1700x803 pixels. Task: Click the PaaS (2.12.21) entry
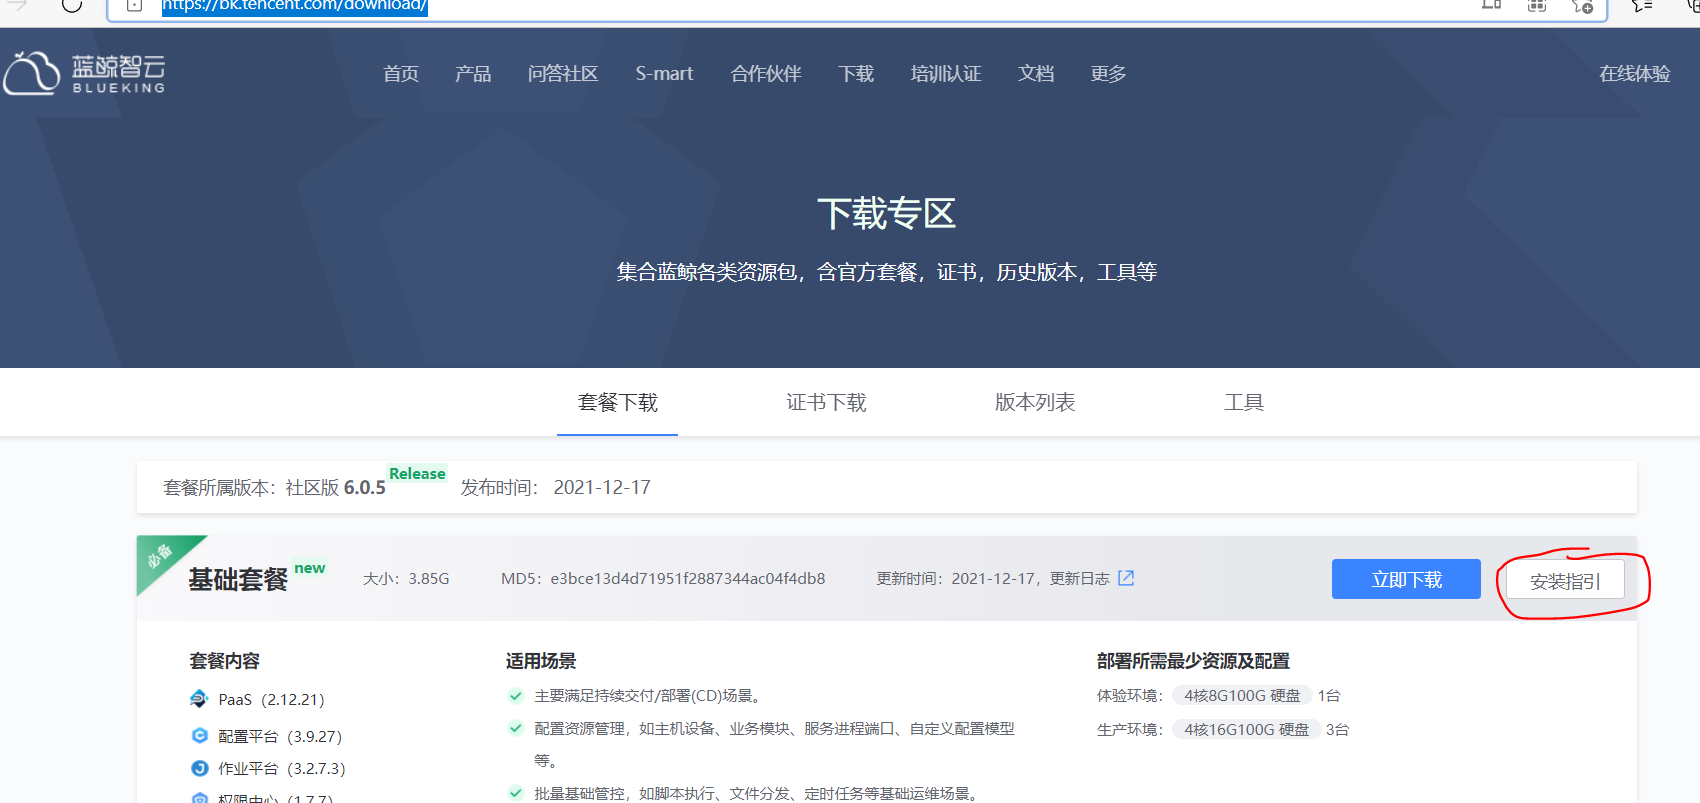(x=271, y=700)
